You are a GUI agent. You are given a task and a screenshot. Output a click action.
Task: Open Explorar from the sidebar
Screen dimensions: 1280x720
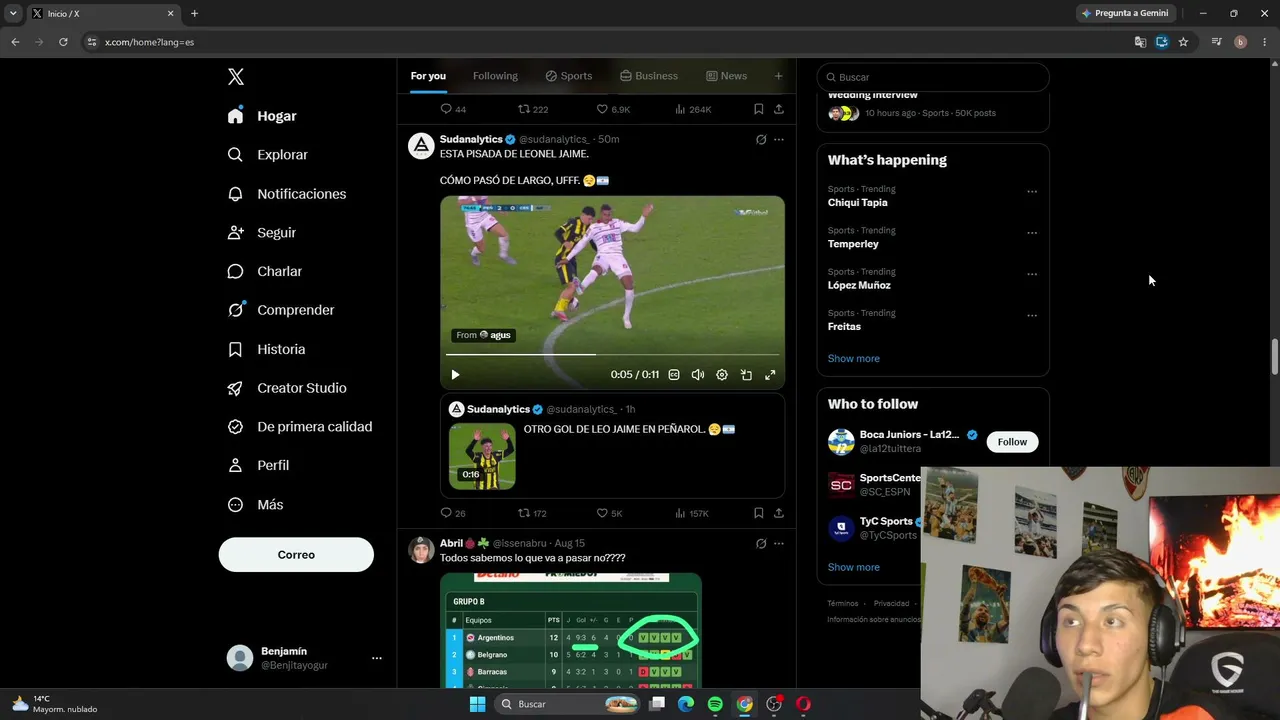click(267, 155)
